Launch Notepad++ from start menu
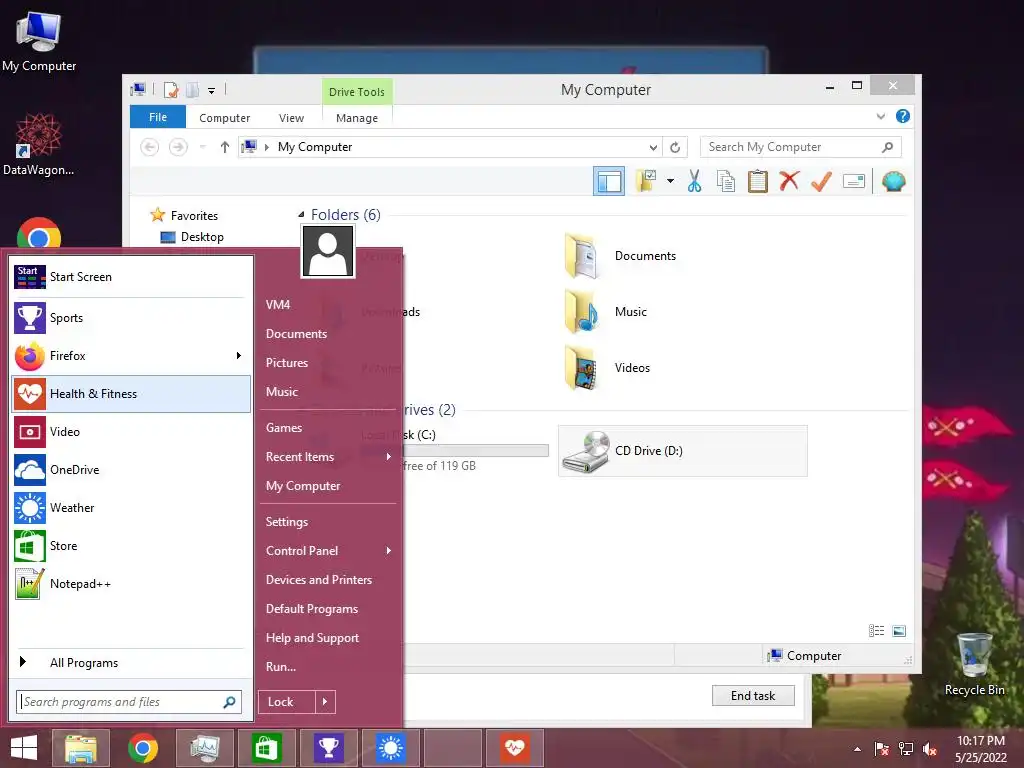 (131, 584)
